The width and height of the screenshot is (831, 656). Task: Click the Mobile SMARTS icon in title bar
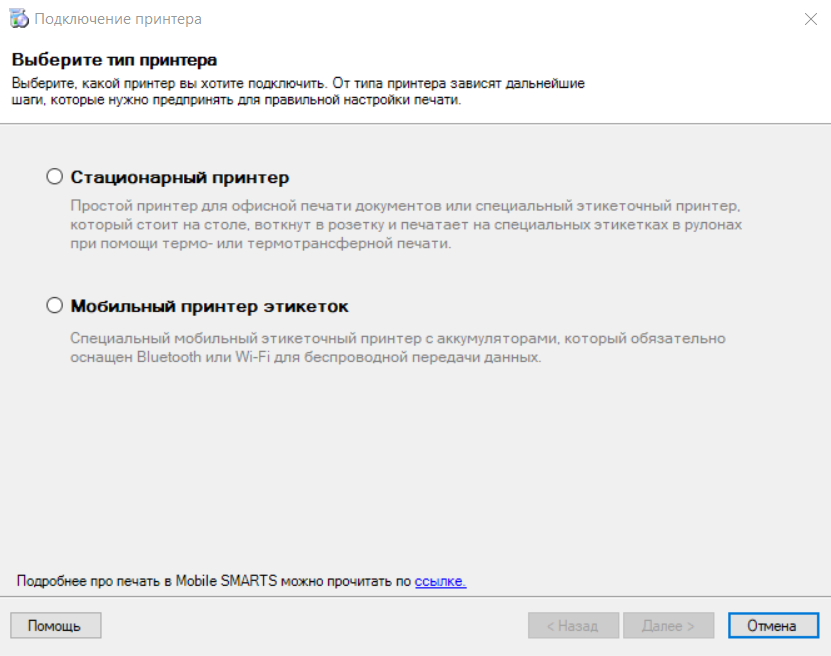click(x=19, y=19)
